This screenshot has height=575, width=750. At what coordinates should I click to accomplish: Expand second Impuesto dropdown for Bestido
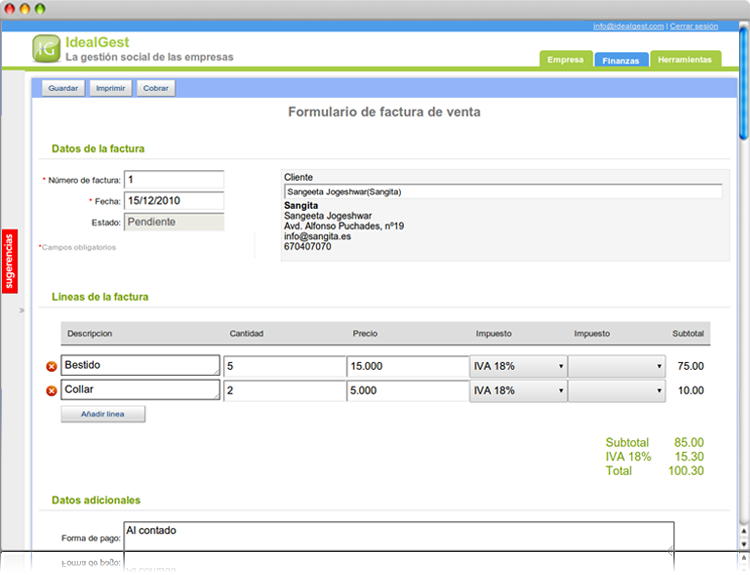(x=617, y=366)
